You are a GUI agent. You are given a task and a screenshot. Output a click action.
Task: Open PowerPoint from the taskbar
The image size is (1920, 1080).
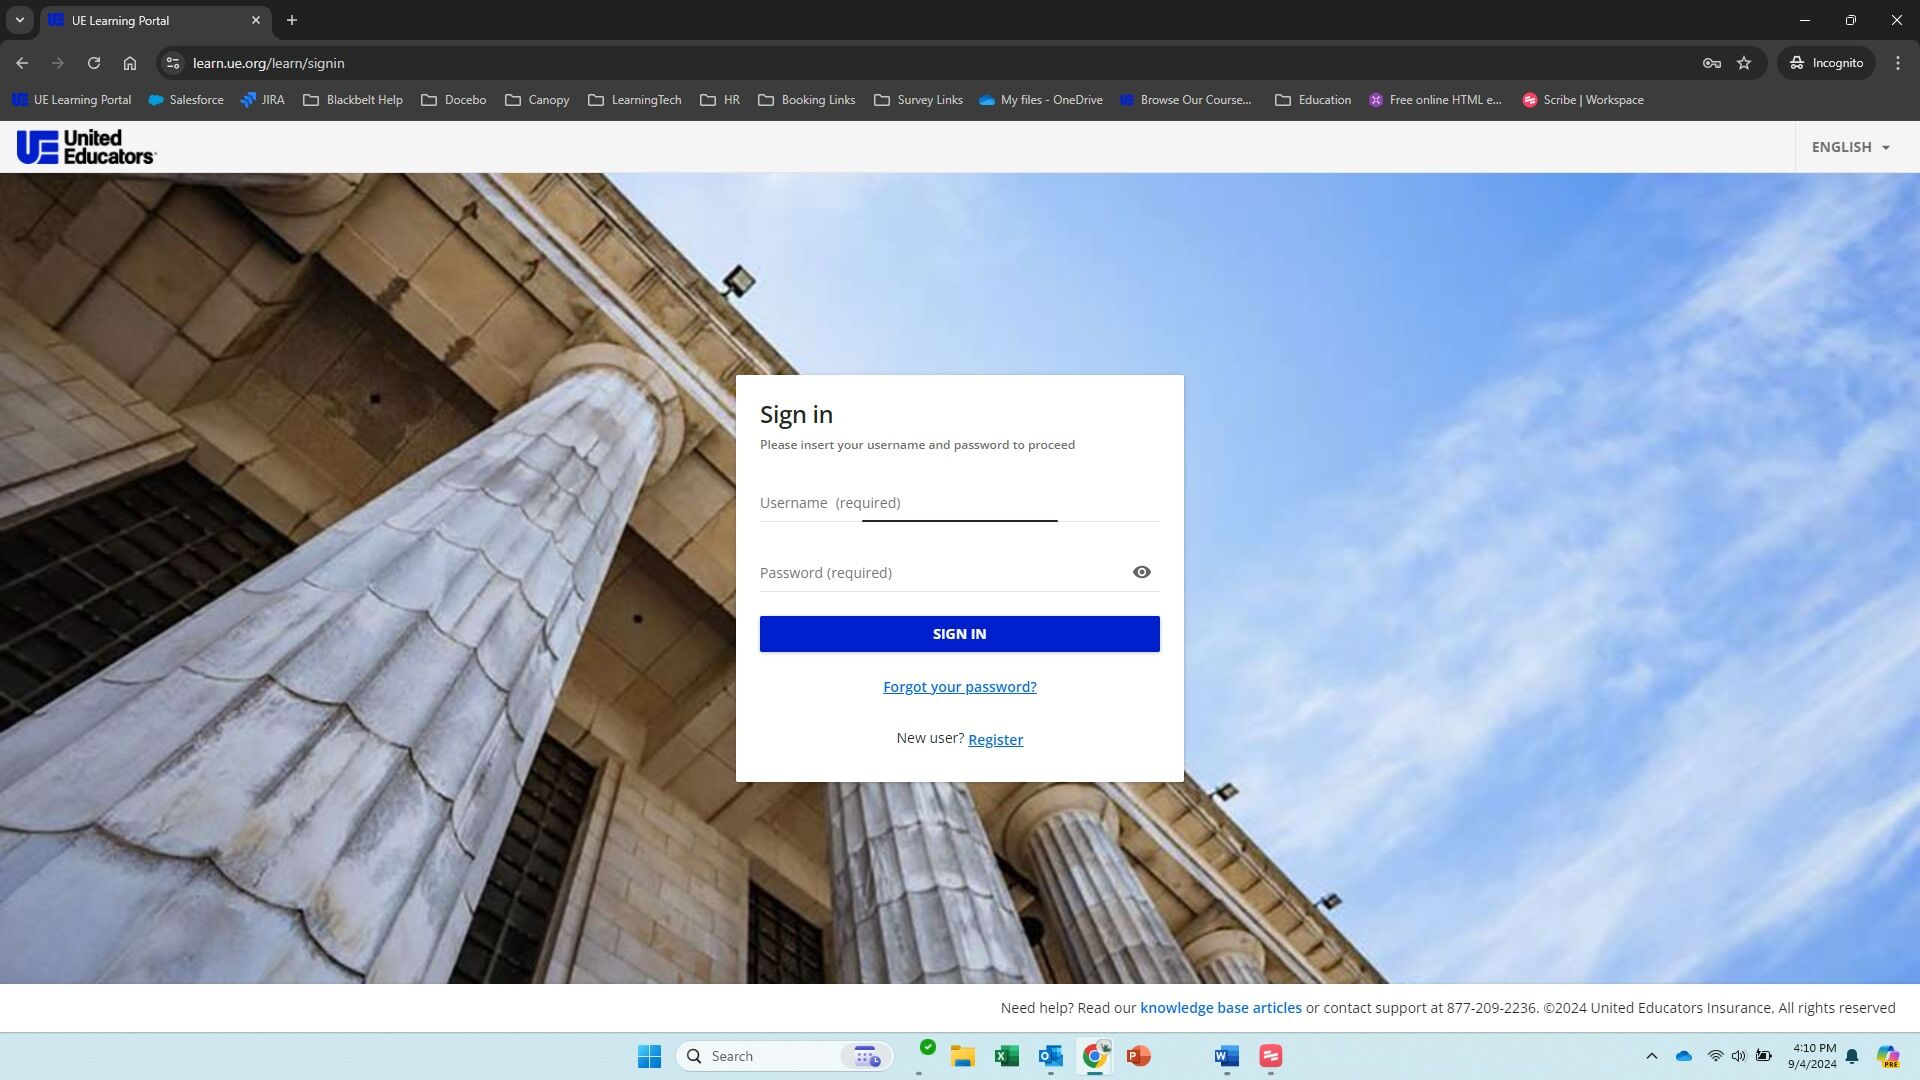[1139, 1056]
